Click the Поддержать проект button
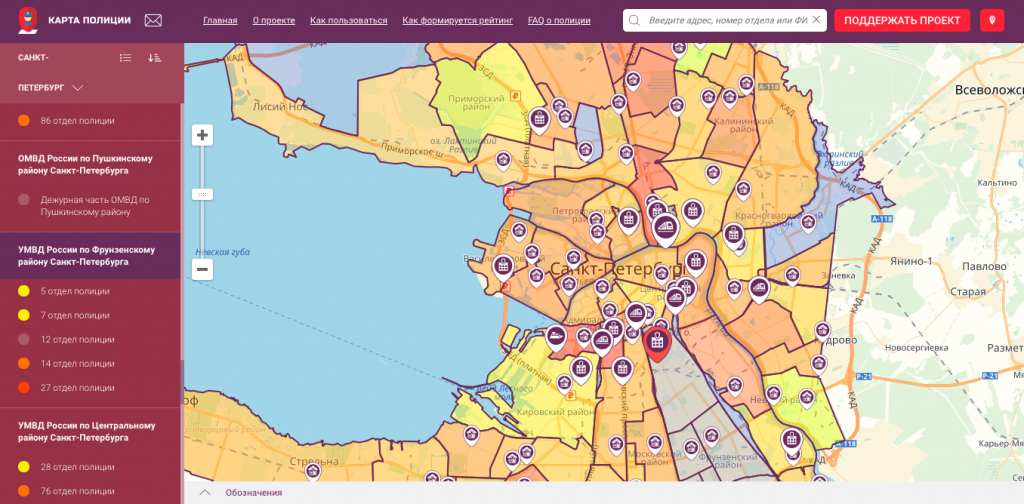The height and width of the screenshot is (504, 1024). coord(902,20)
